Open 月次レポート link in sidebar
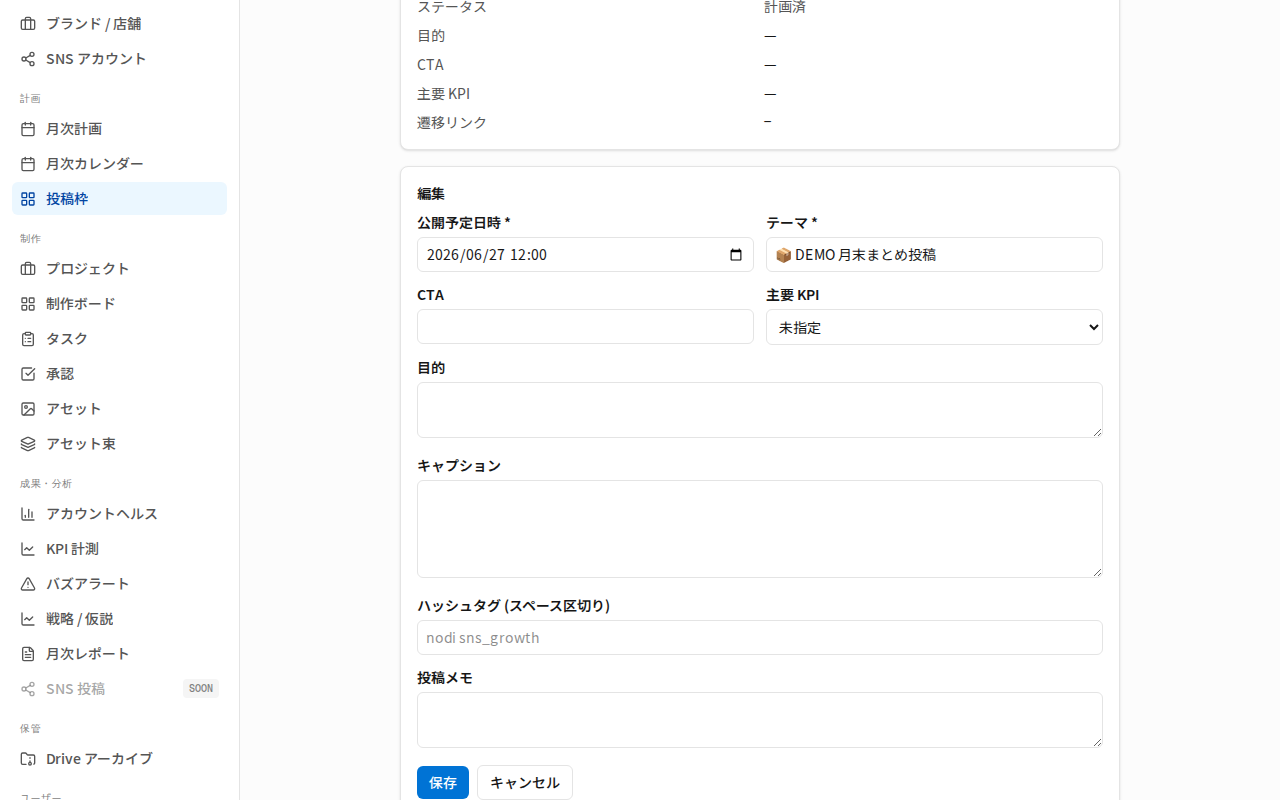The width and height of the screenshot is (1280, 800). pyautogui.click(x=119, y=654)
